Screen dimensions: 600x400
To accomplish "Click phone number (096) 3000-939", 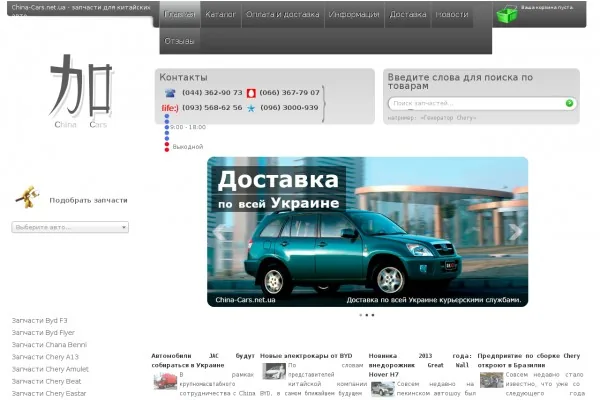I will point(289,108).
